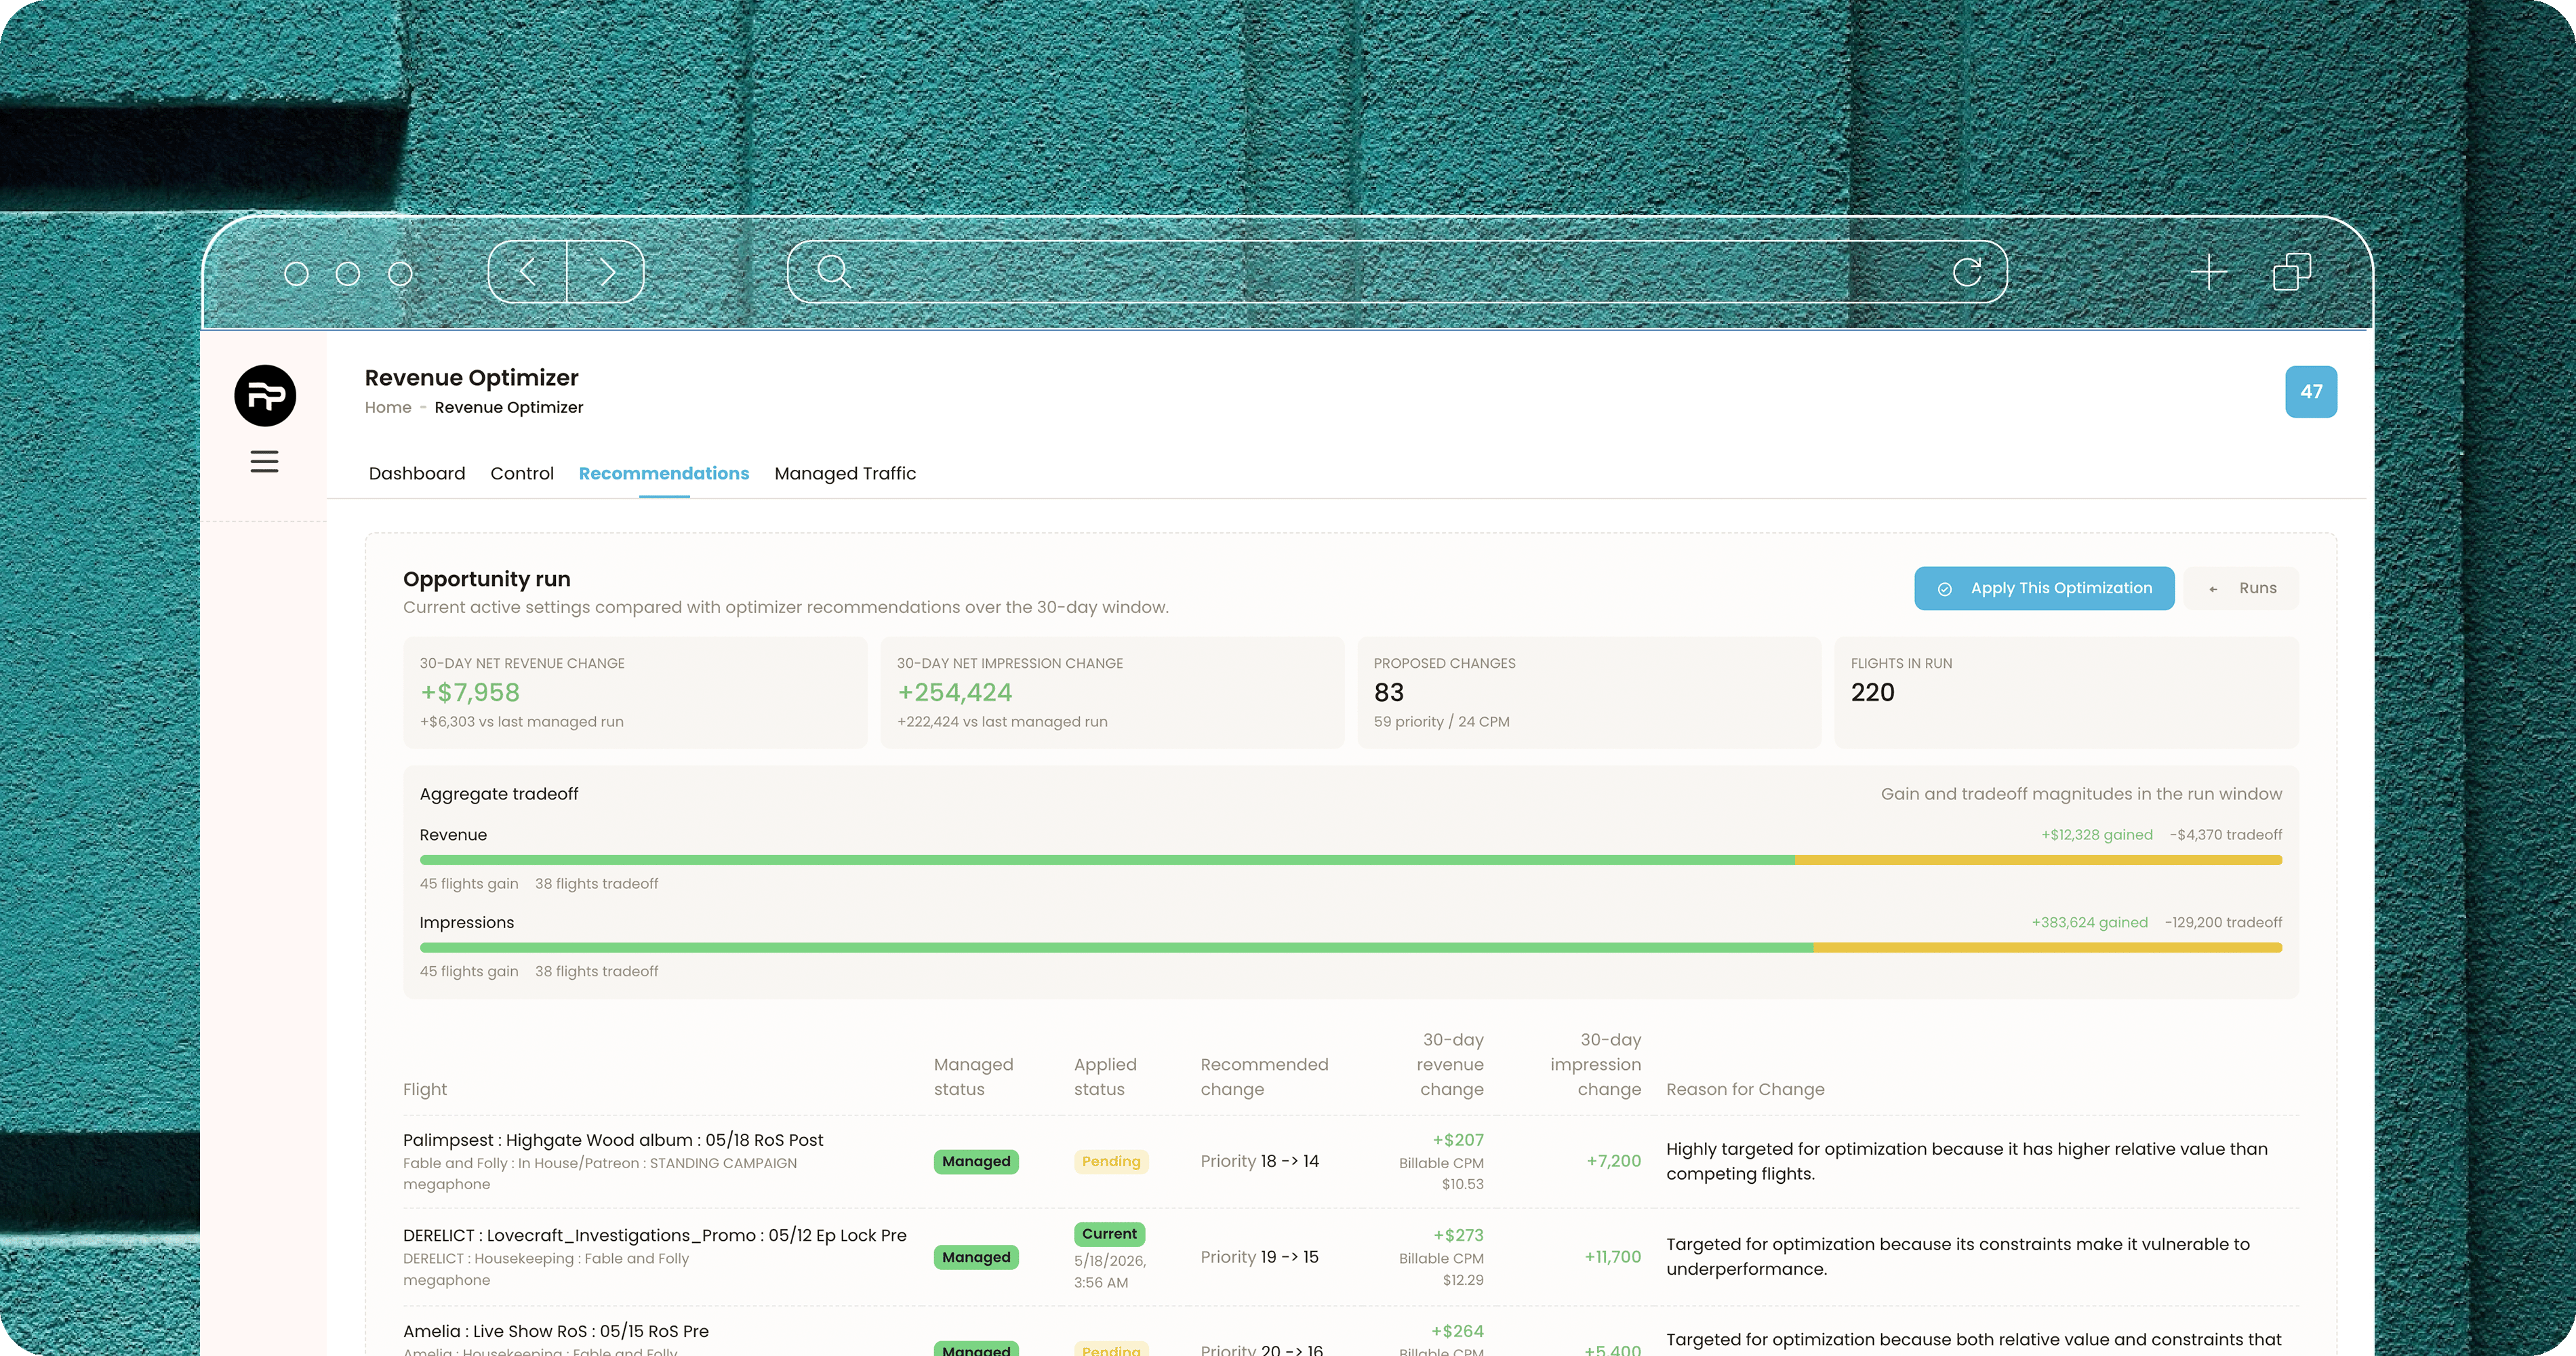This screenshot has width=2576, height=1356.
Task: Click the '+383,624 gained' impressions label
Action: 2090,922
